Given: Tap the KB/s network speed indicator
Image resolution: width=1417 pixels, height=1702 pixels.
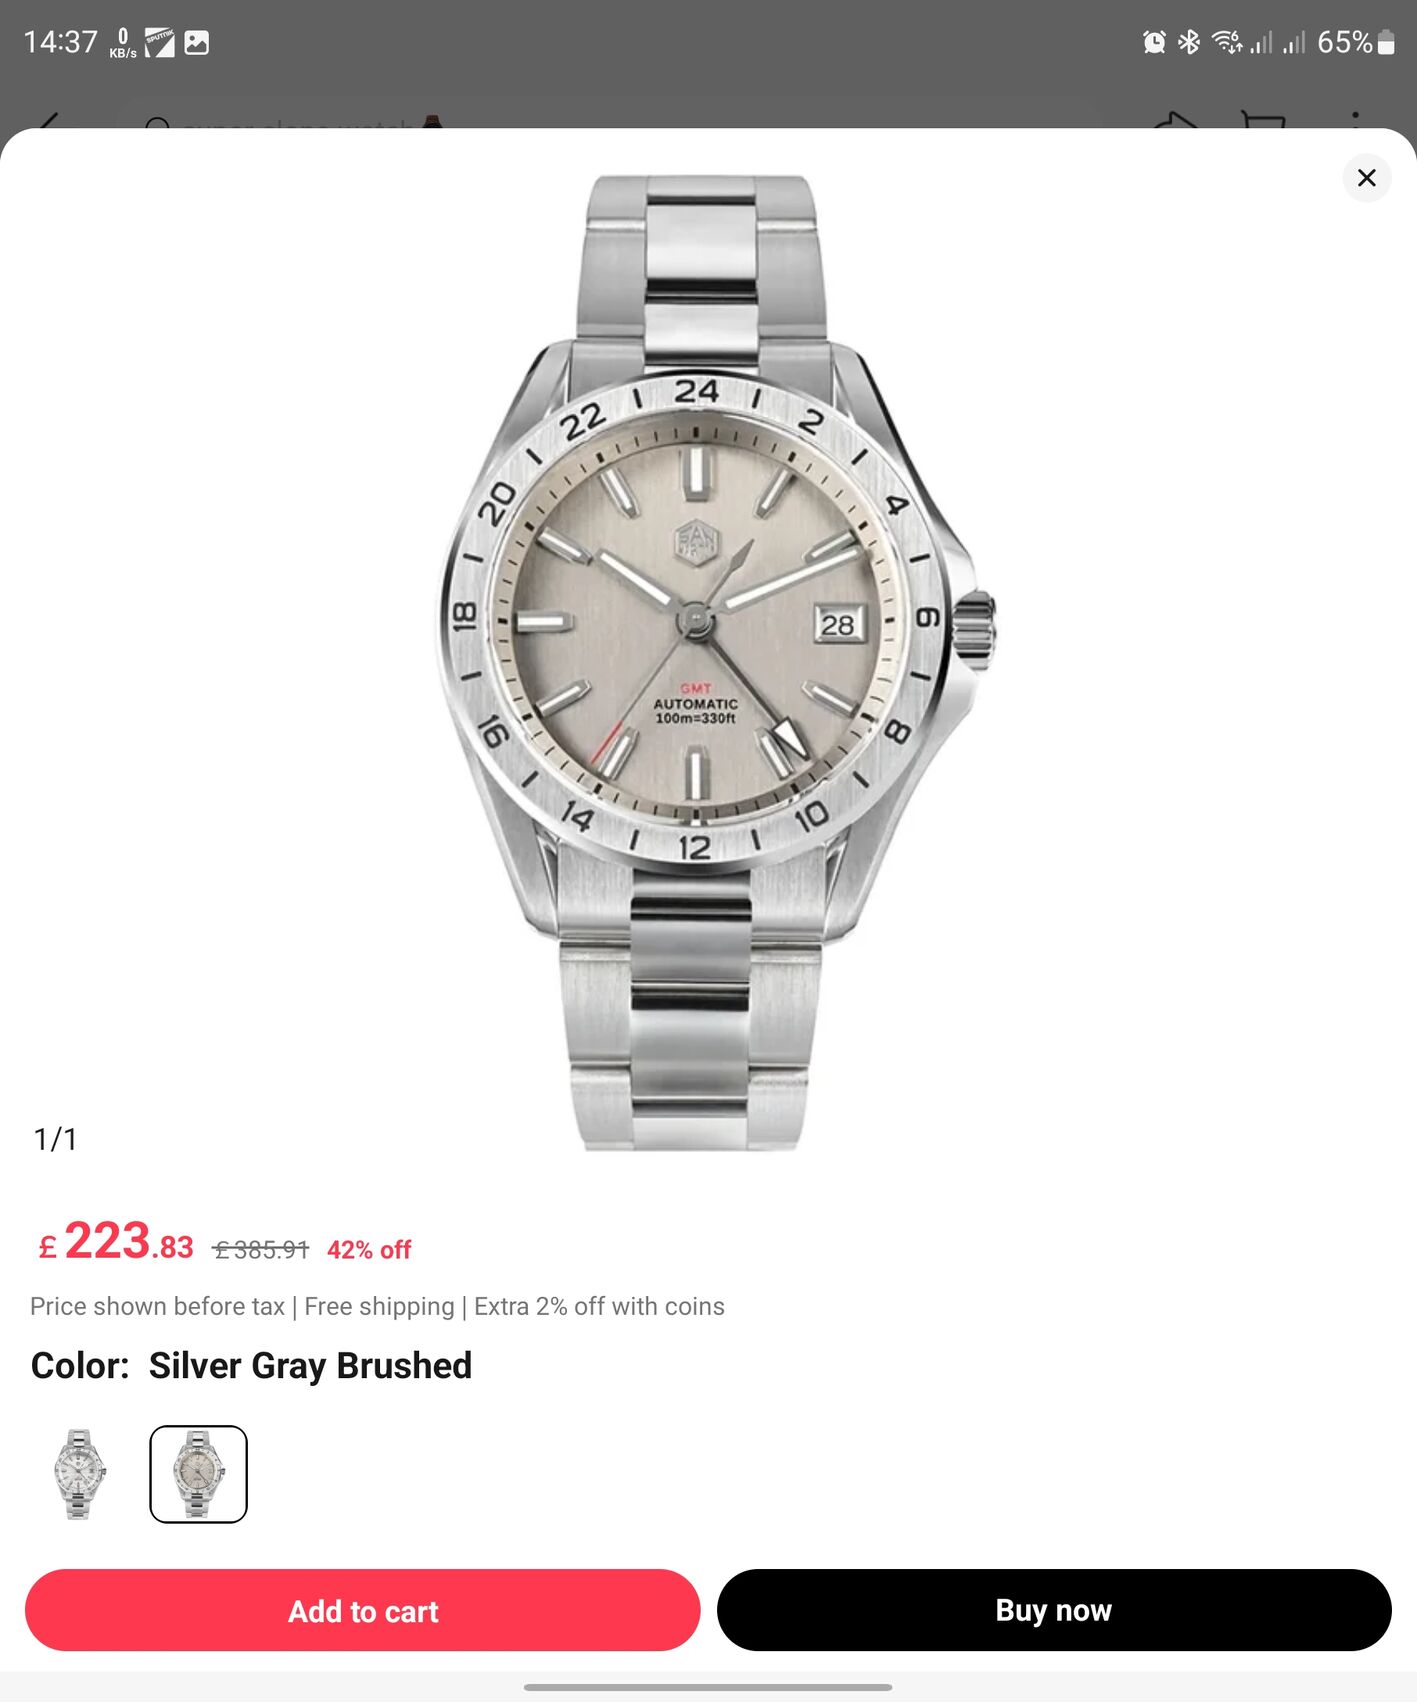Looking at the screenshot, I should pyautogui.click(x=123, y=43).
